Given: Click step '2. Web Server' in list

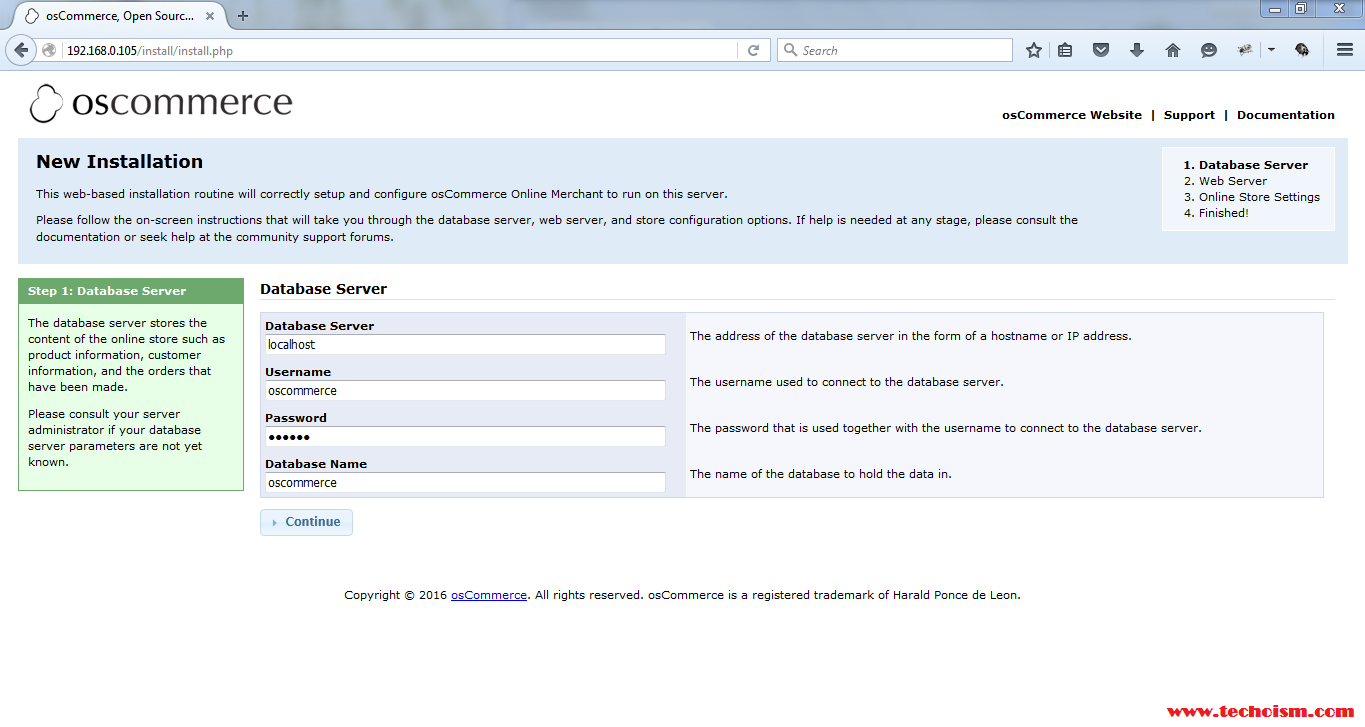Looking at the screenshot, I should (x=1225, y=181).
